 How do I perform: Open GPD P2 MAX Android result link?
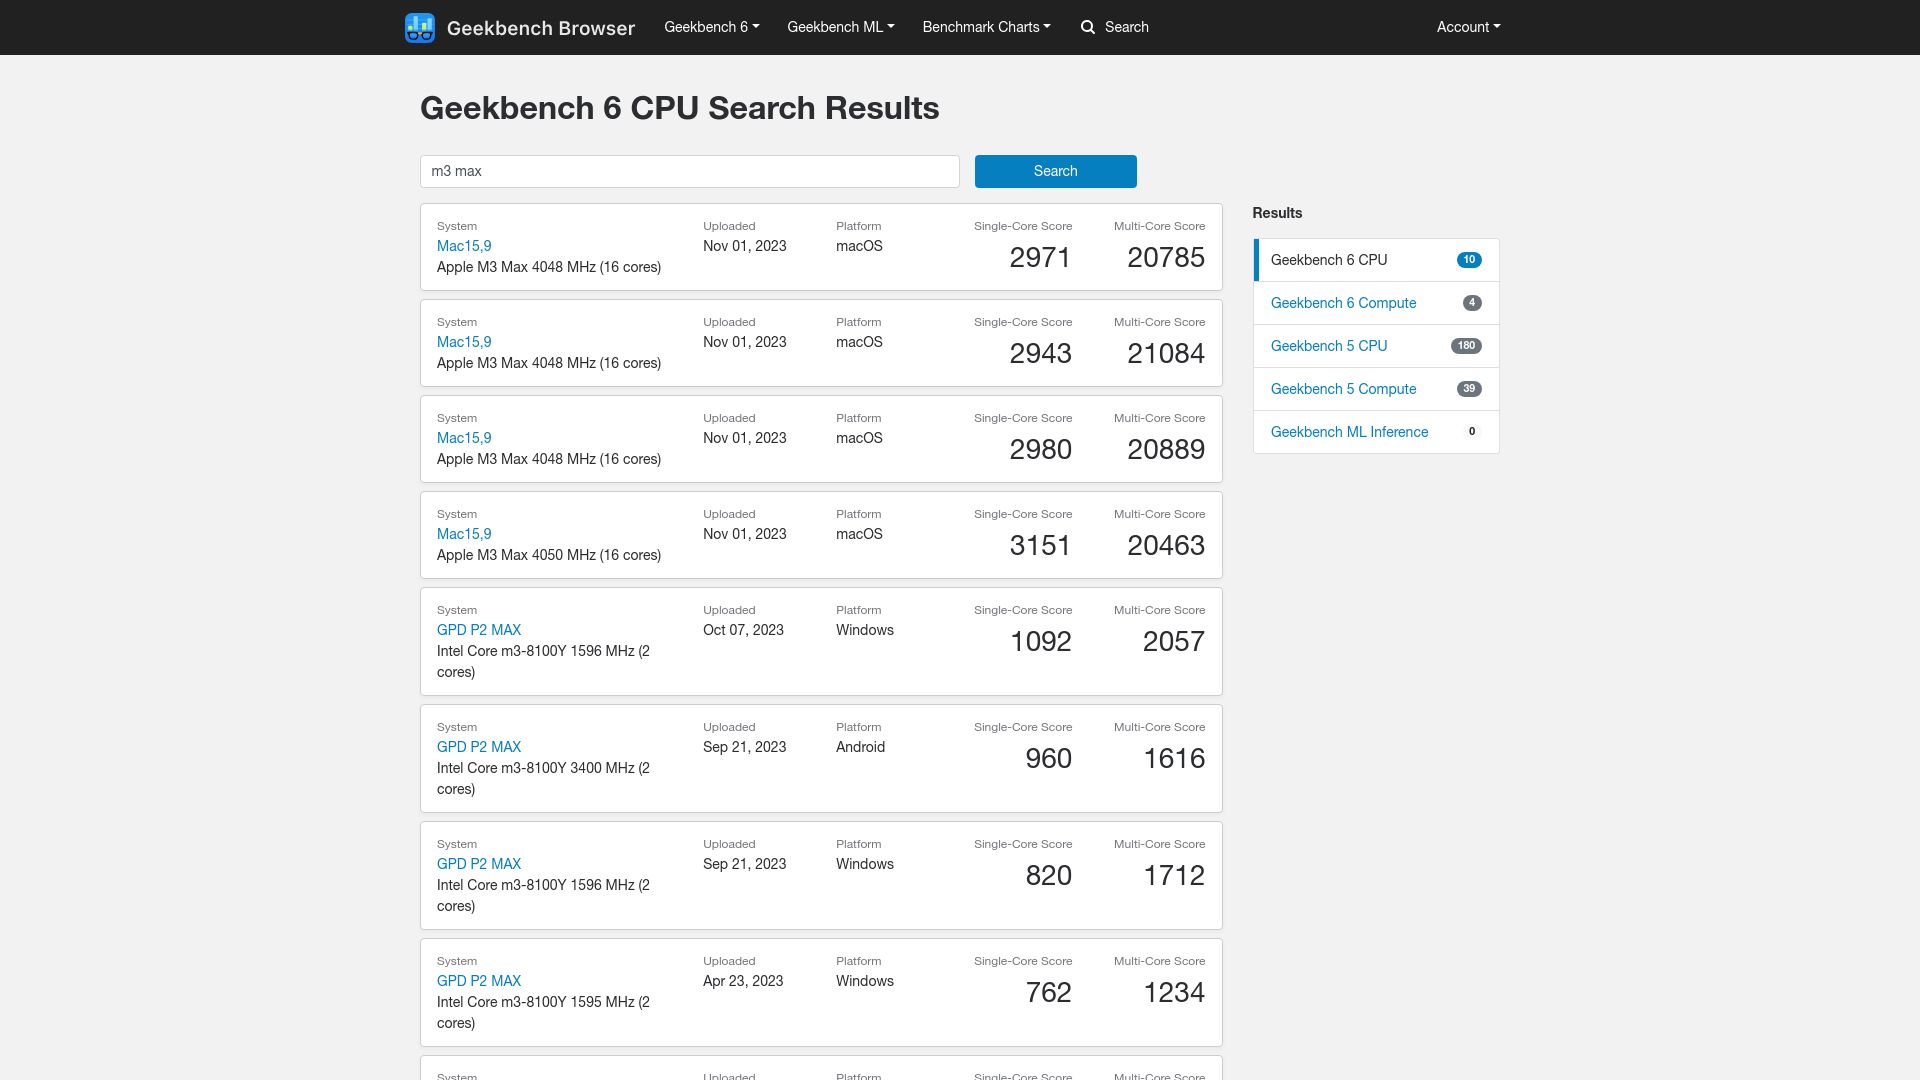tap(479, 747)
